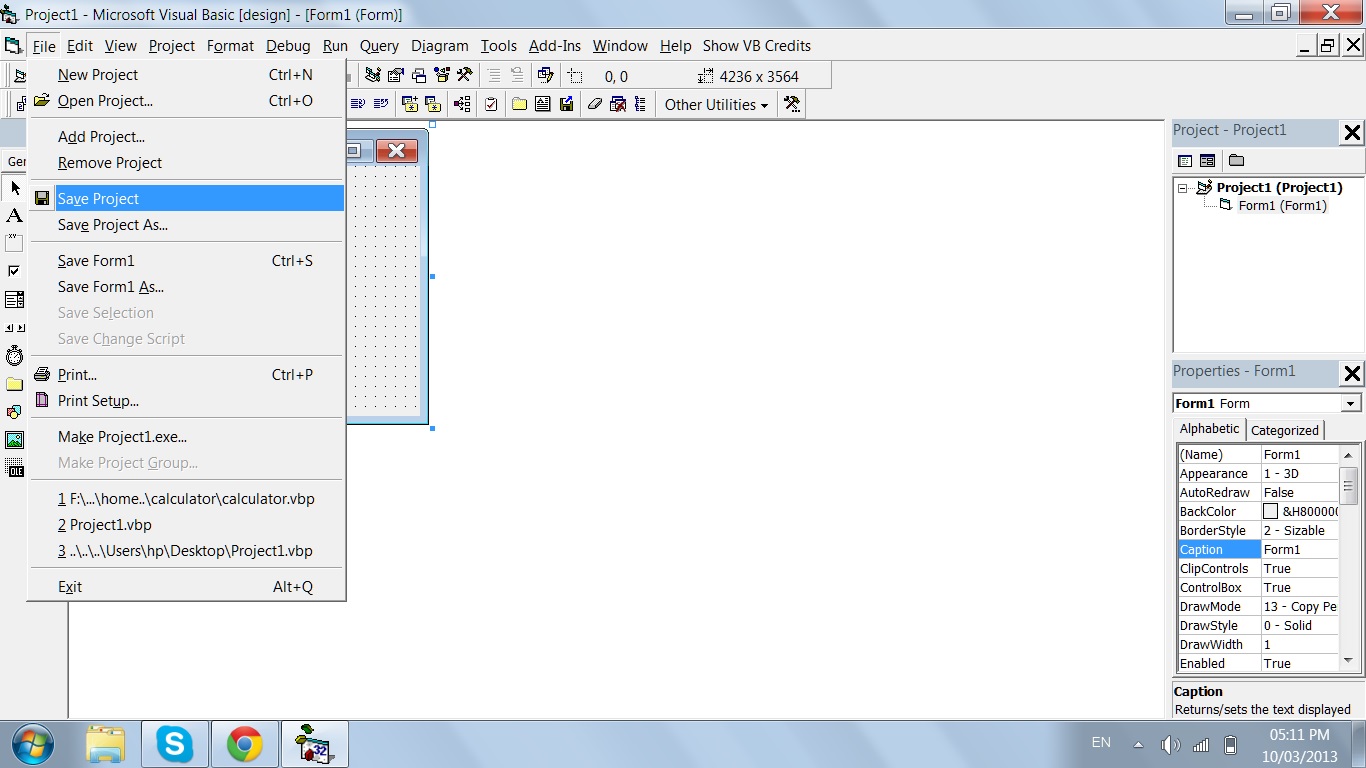Screen dimensions: 1366x768
Task: Open recent file 2 Project1.vbp
Action: [x=187, y=525]
